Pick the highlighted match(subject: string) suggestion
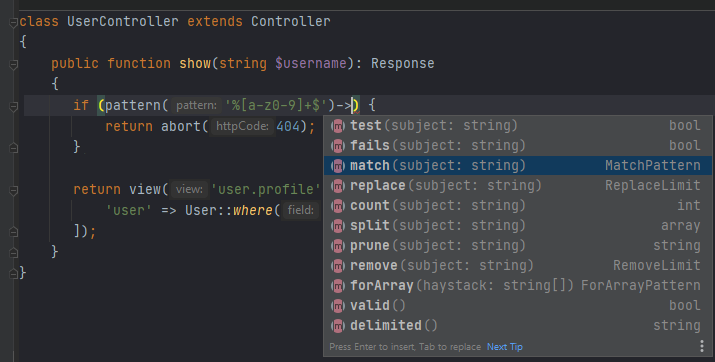The image size is (715, 362). point(518,165)
